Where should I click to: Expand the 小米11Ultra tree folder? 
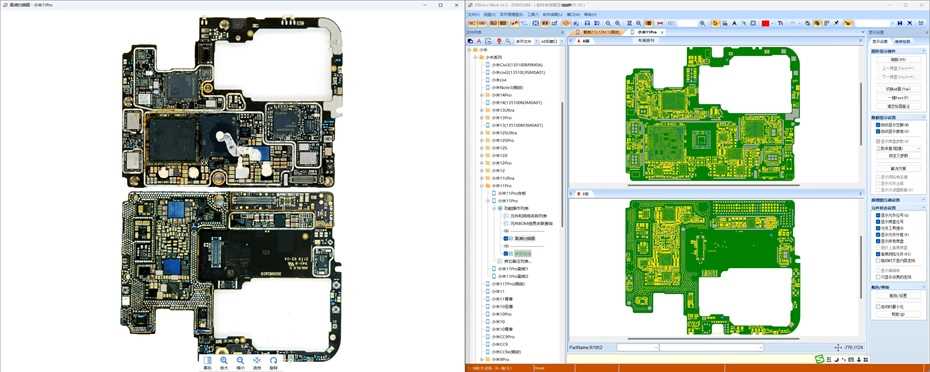click(x=482, y=178)
